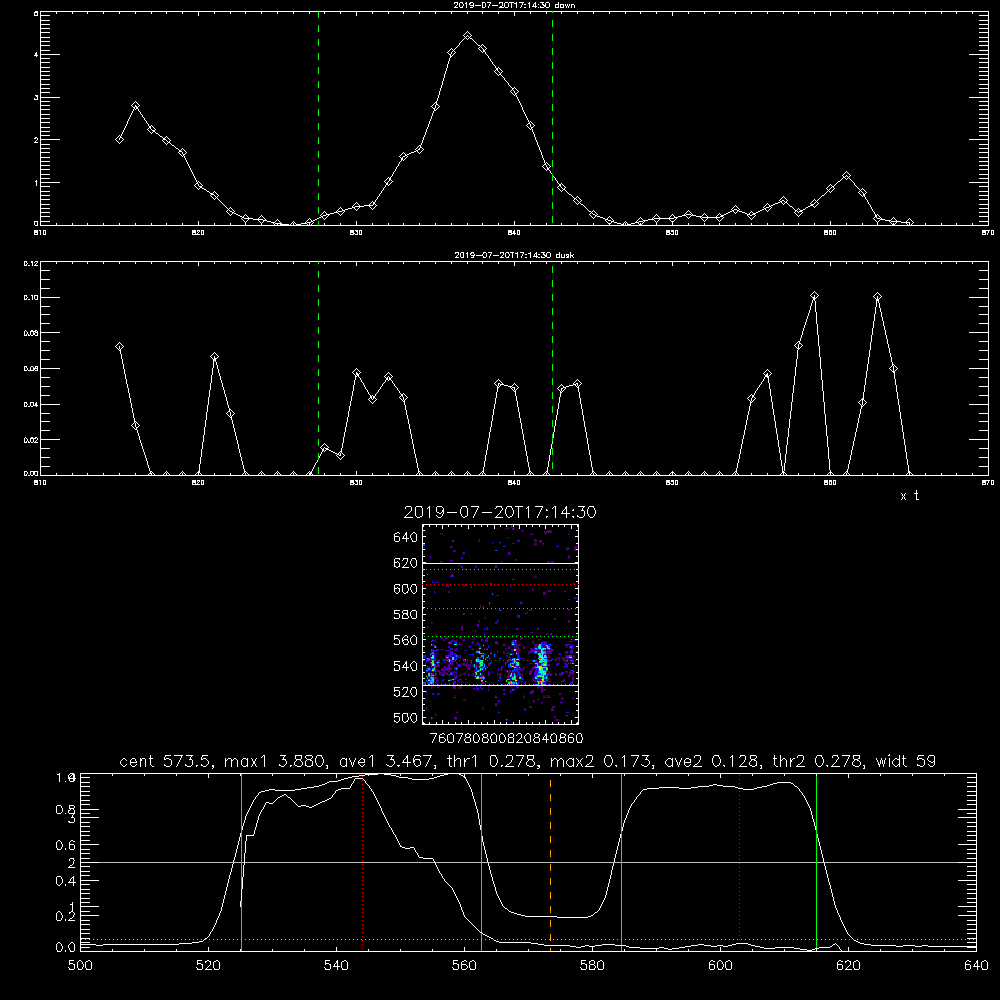This screenshot has width=1000, height=1000.
Task: Click the dawn curve's early peak diamond near 816
Action: tap(135, 105)
